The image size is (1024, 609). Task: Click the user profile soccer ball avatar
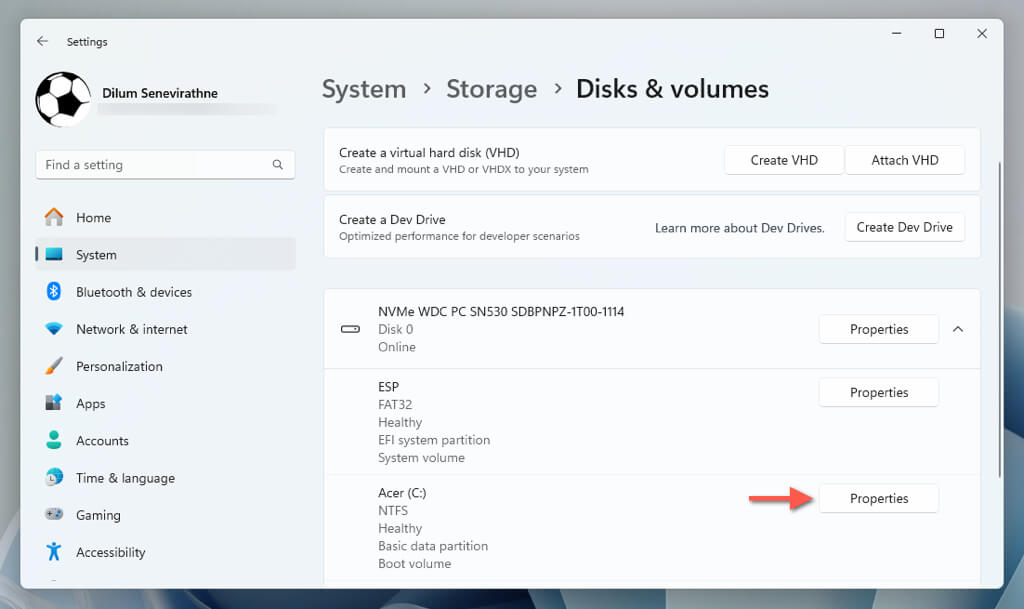click(63, 98)
